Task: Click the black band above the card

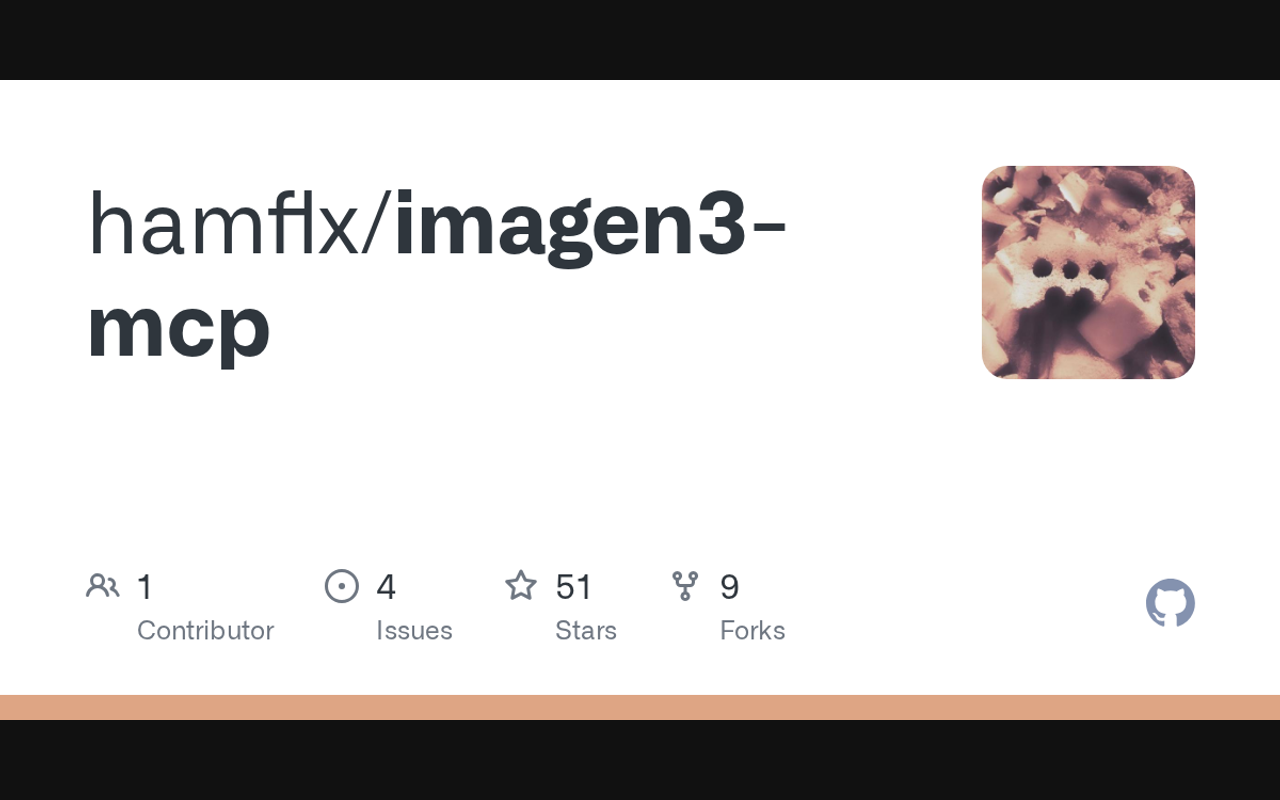Action: coord(640,40)
